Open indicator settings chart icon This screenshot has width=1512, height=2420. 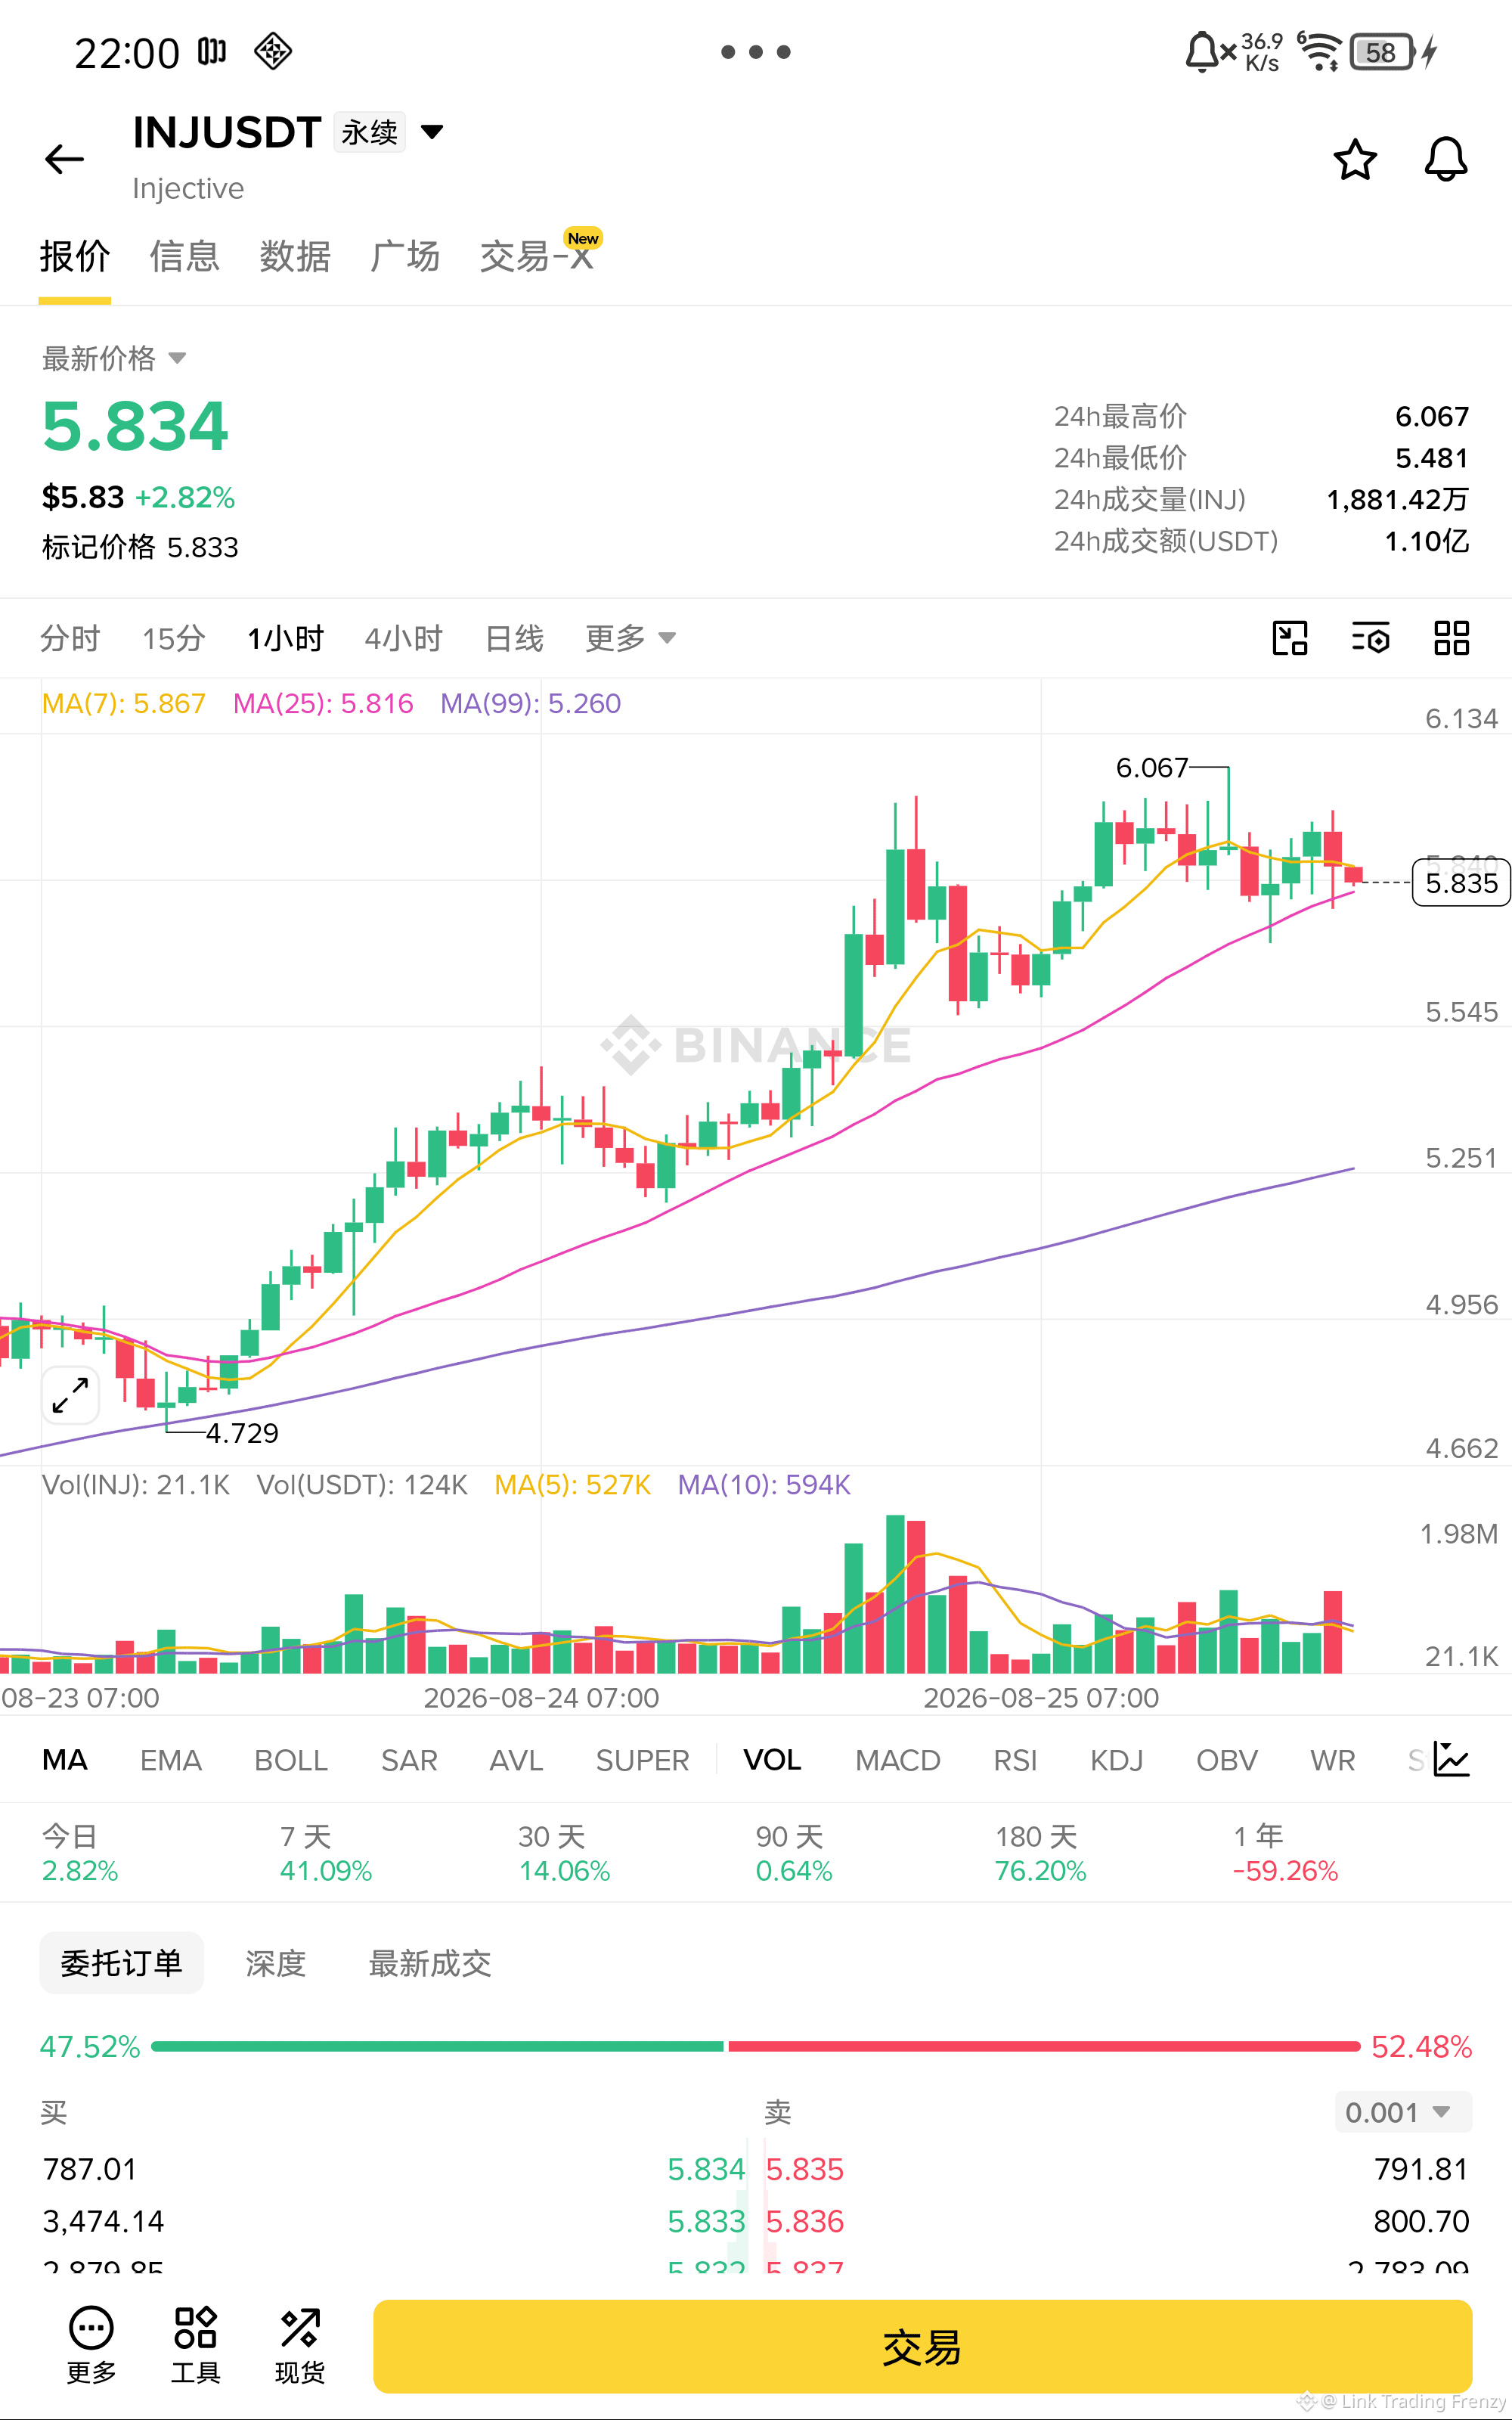[x=1451, y=1760]
